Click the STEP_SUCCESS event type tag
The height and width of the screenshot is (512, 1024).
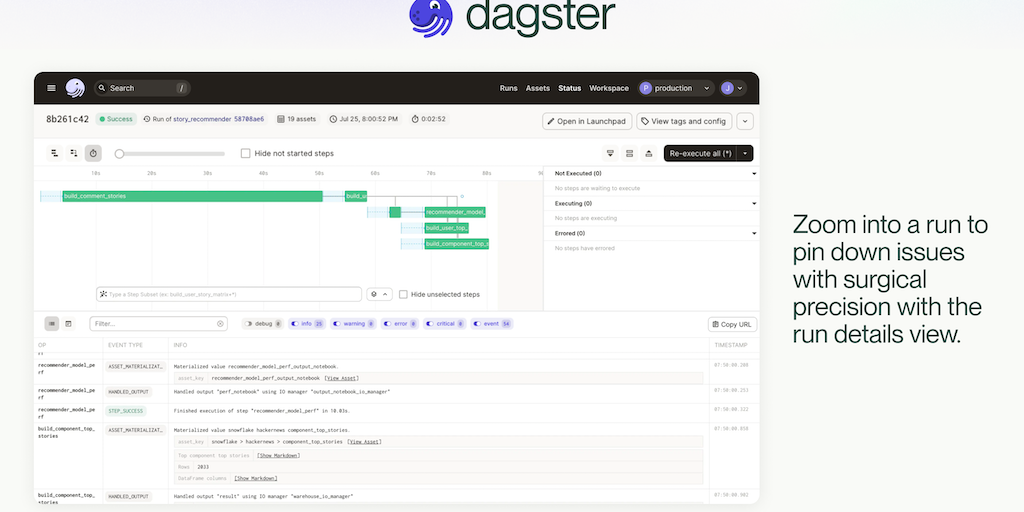(x=126, y=411)
